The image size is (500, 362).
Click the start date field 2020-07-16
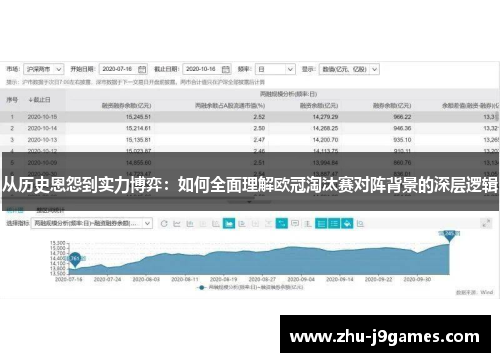tap(123, 69)
